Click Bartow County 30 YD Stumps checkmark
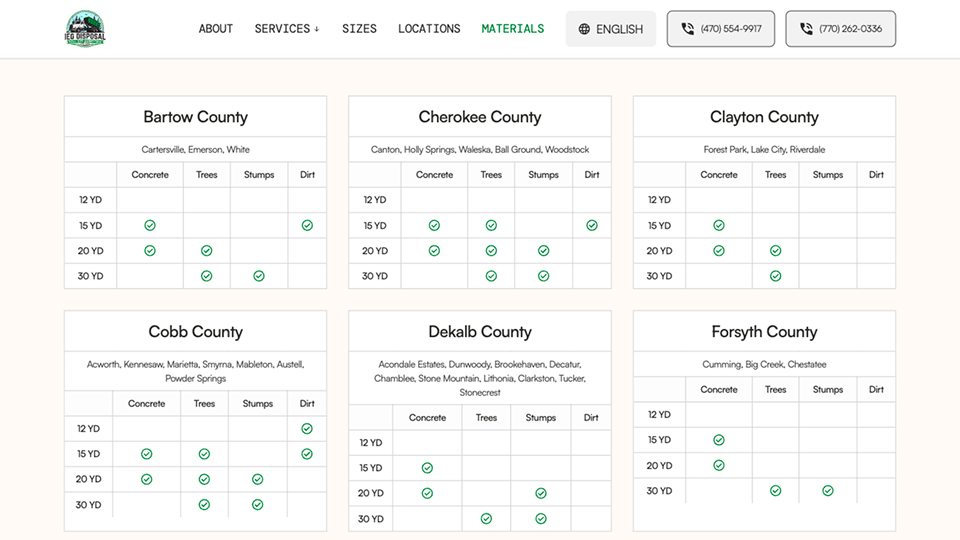This screenshot has height=540, width=960. pyautogui.click(x=259, y=276)
